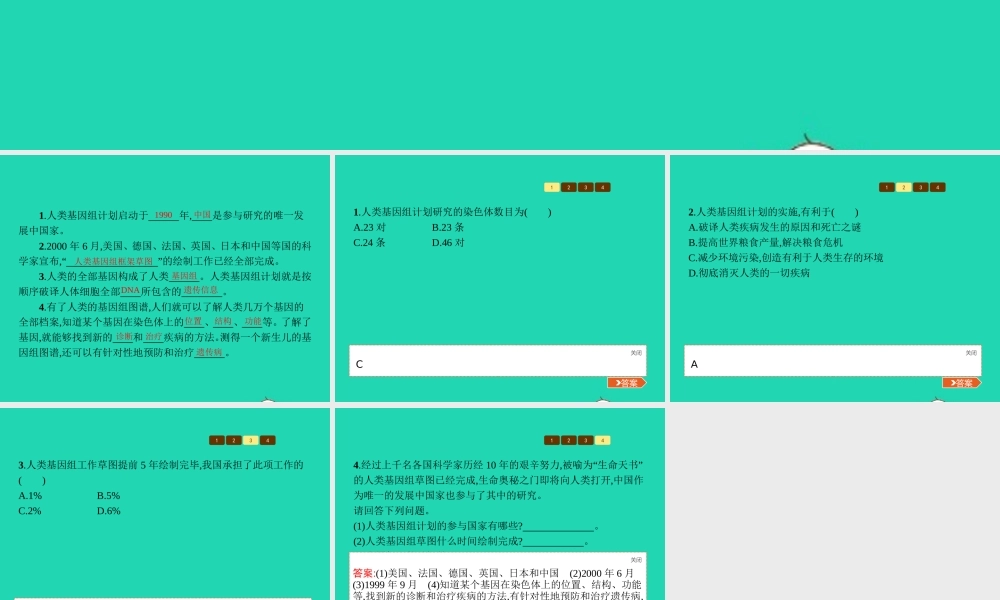Open the fill-in-the-blank review slide thumbnail
Screen dimensions: 1000x600
point(165,278)
